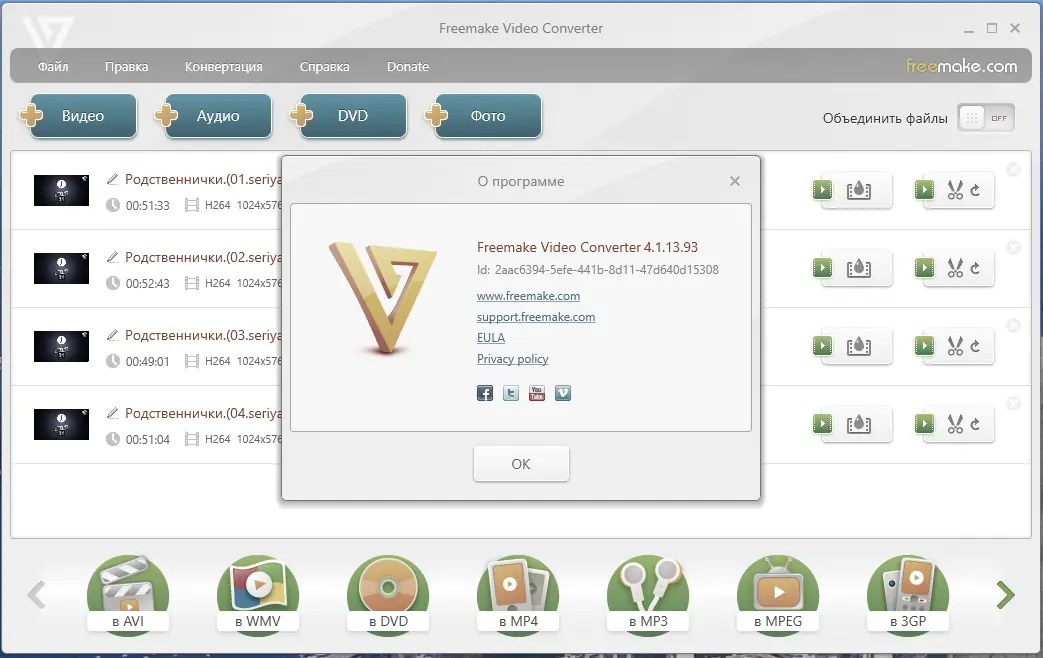Add a new file with the Видео button
The width and height of the screenshot is (1043, 658).
click(80, 115)
